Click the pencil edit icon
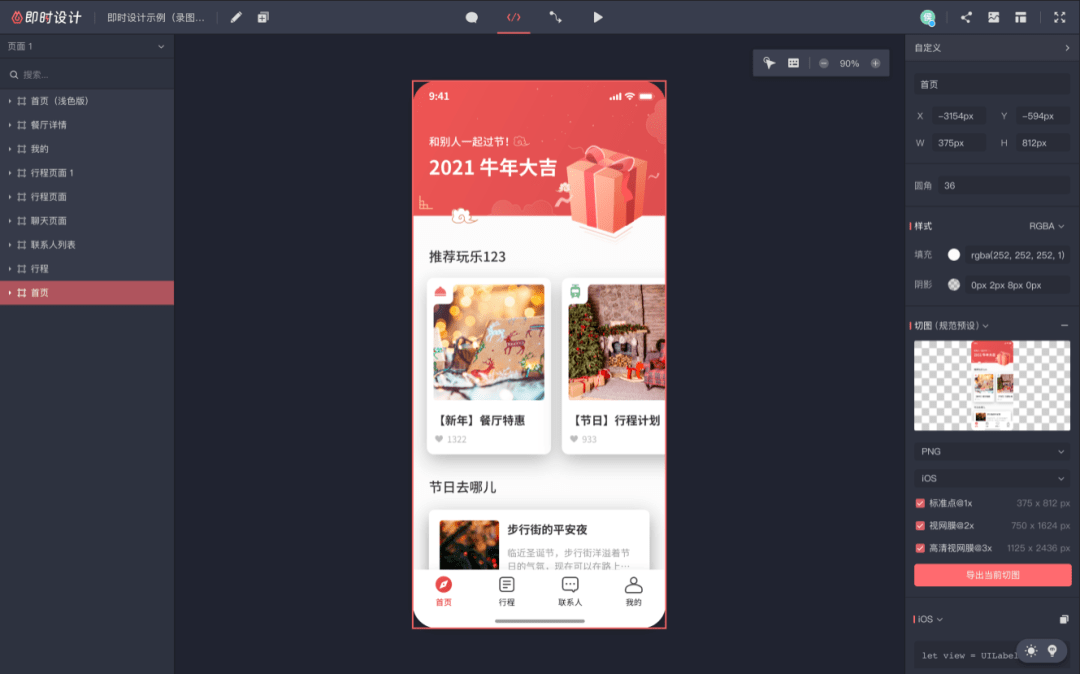The image size is (1080, 674). (x=236, y=17)
